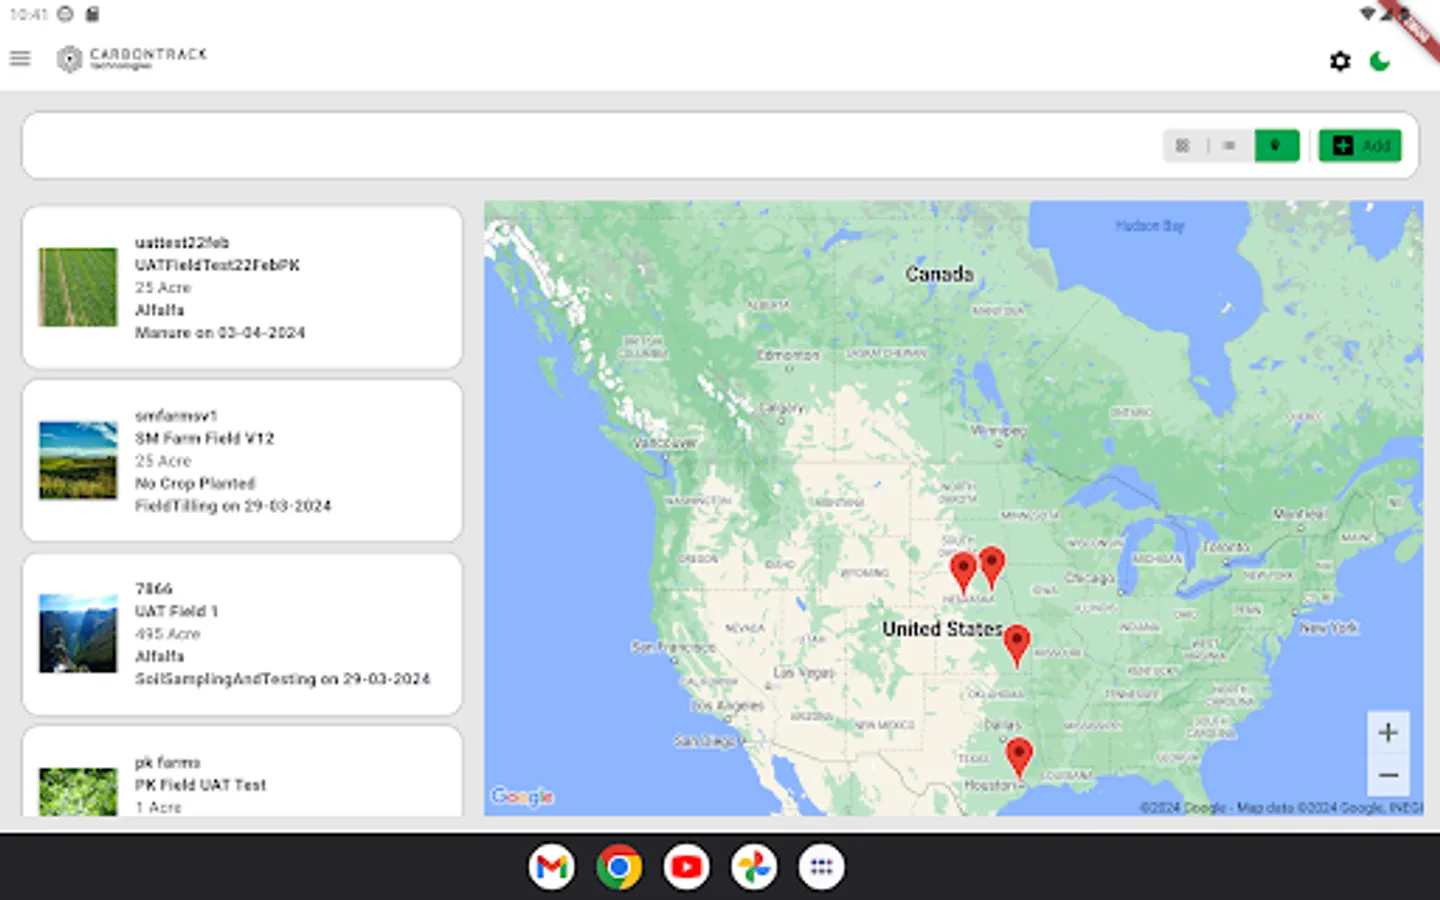1440x900 pixels.
Task: Zoom in on the map
Action: pos(1388,733)
